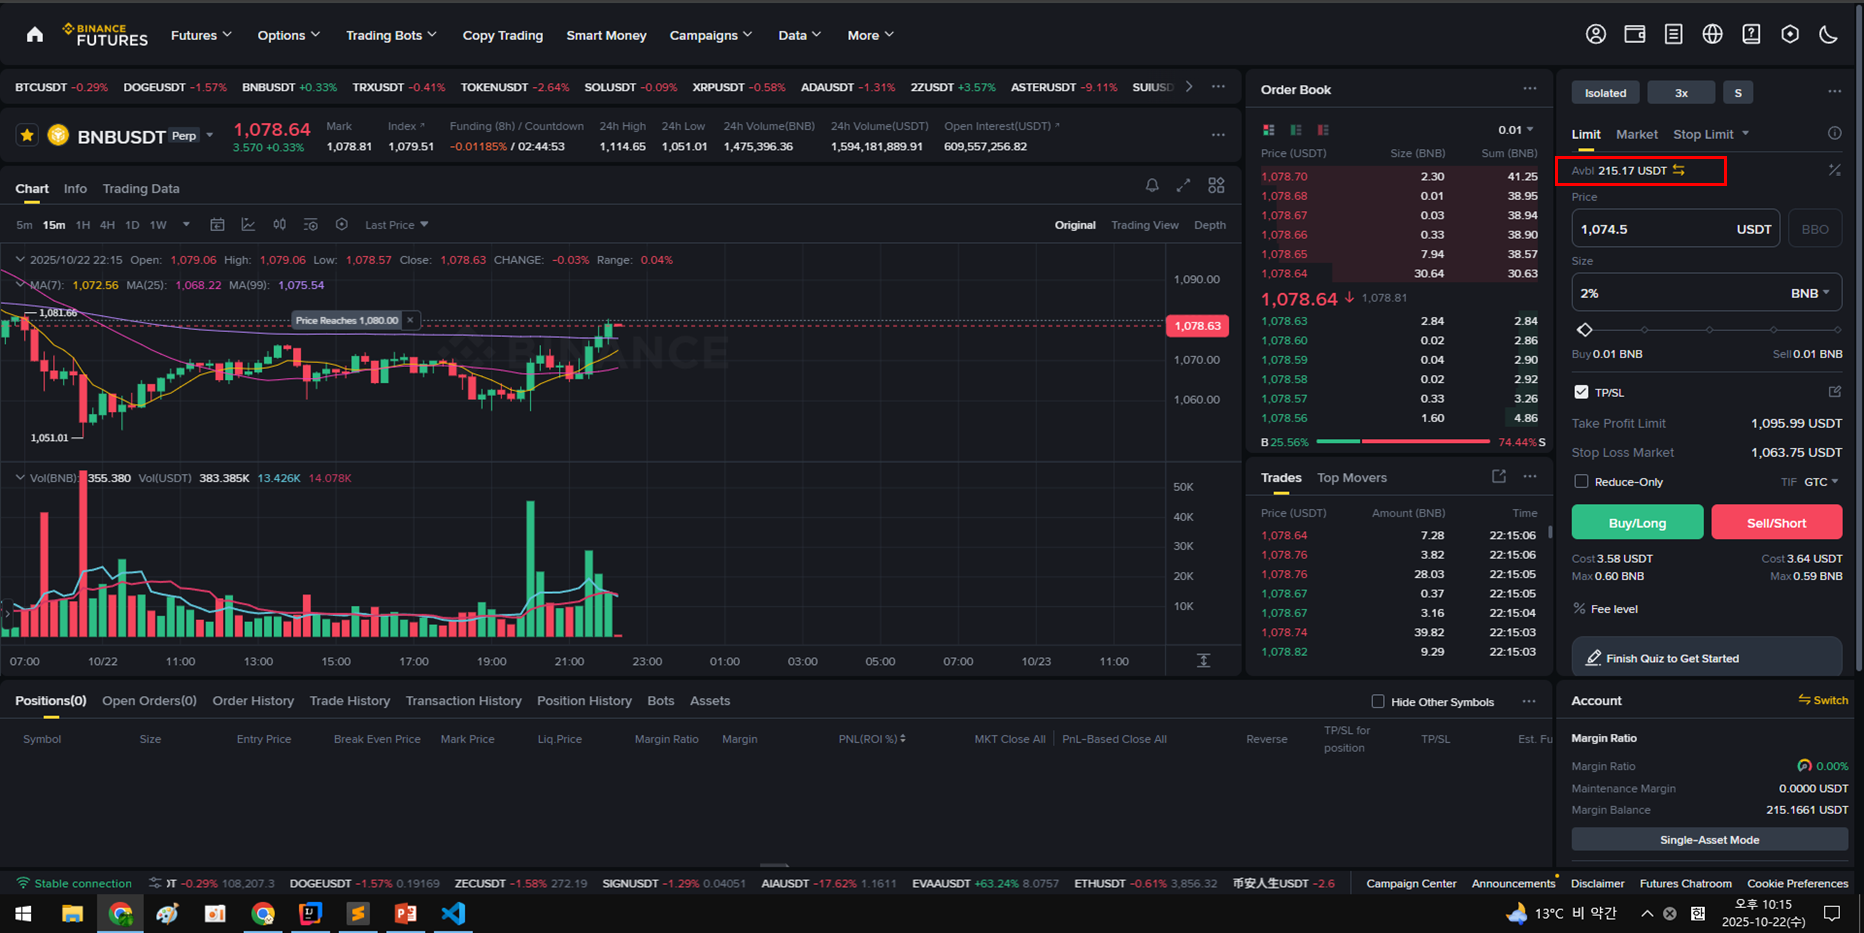Image resolution: width=1864 pixels, height=933 pixels.
Task: Open the order form calculator icon
Action: (x=1834, y=171)
